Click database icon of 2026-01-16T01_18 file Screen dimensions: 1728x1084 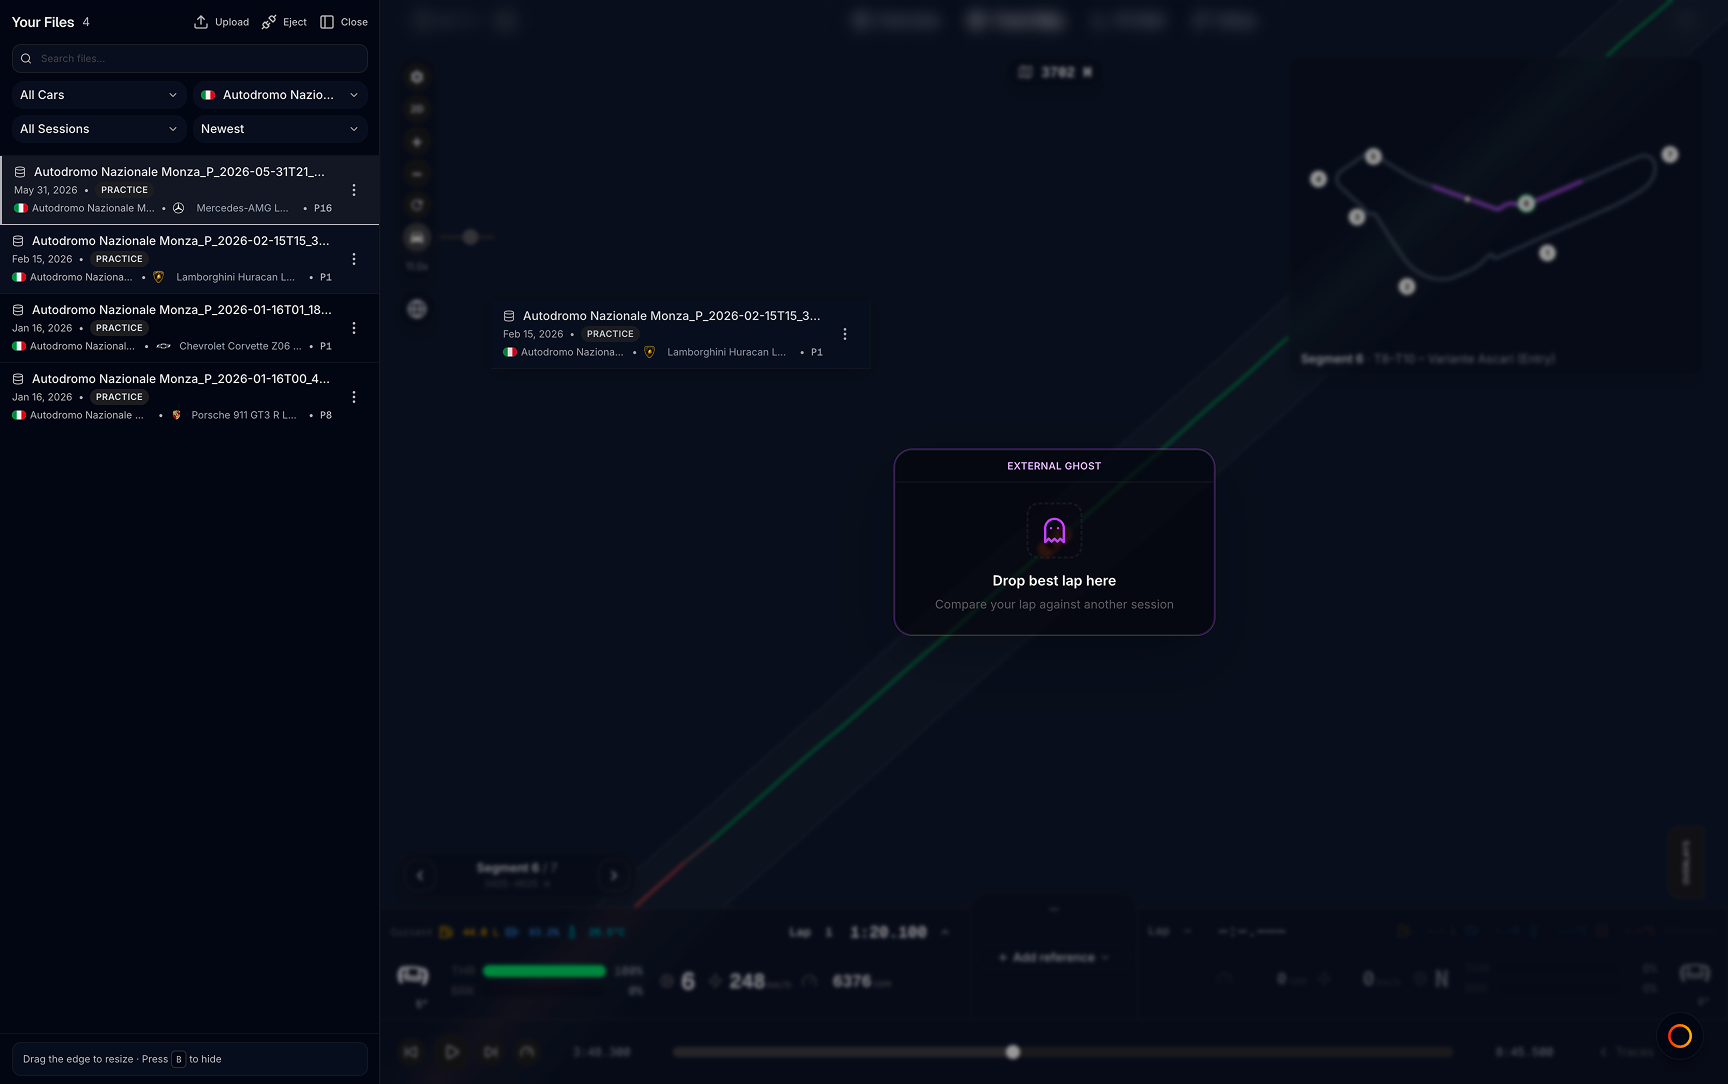(x=18, y=310)
